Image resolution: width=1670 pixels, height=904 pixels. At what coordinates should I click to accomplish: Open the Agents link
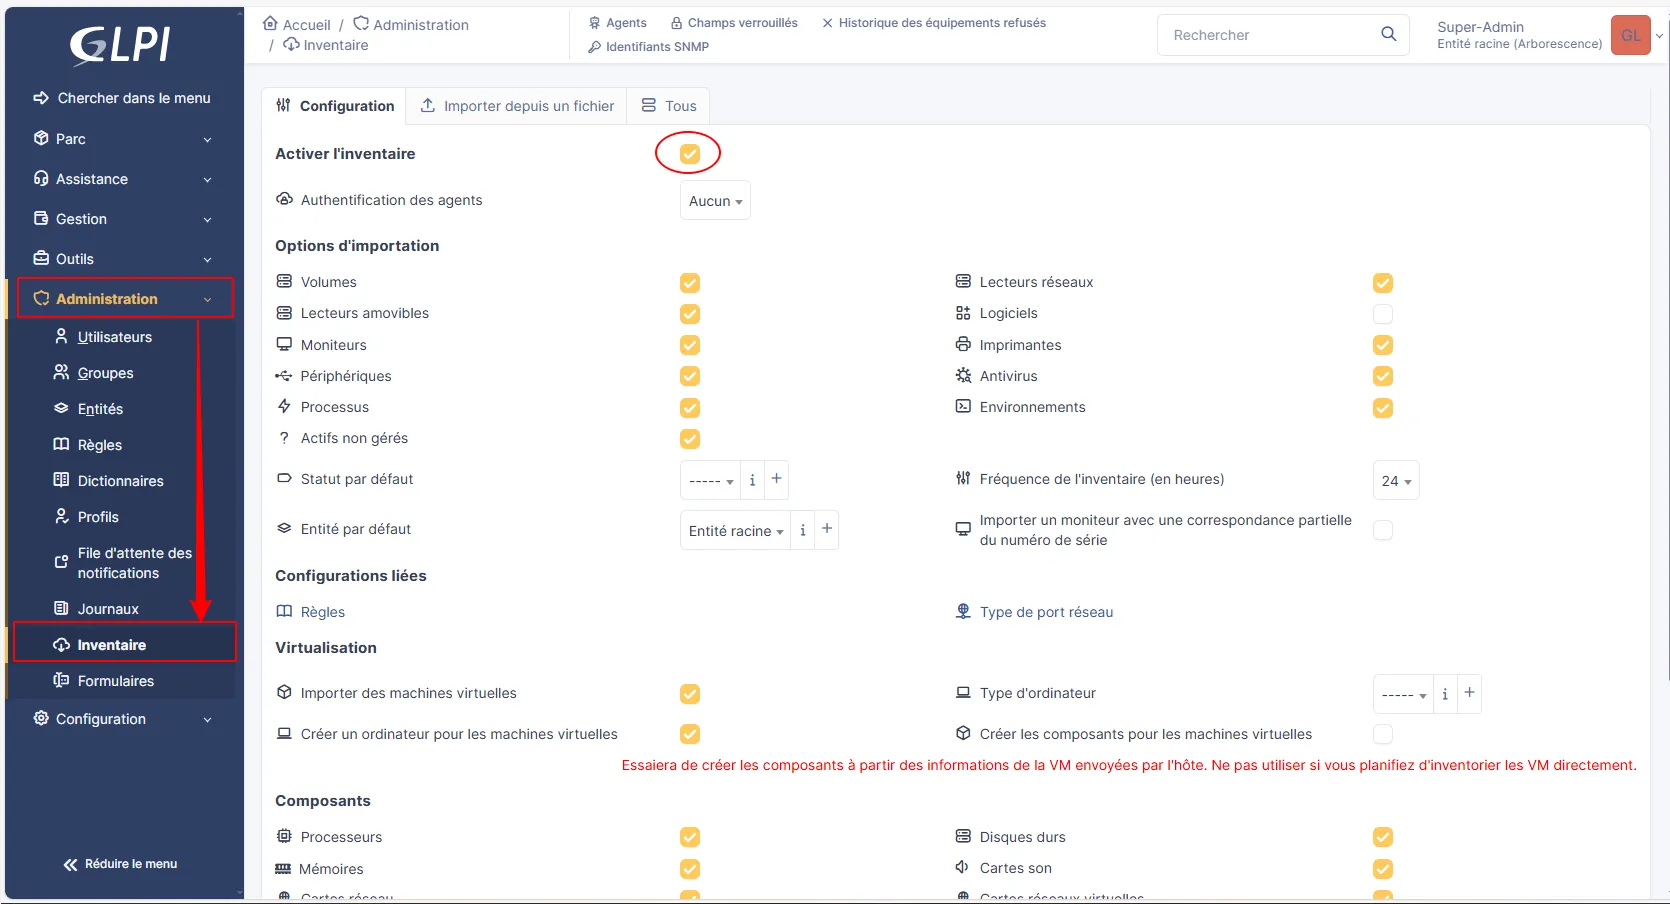point(618,23)
